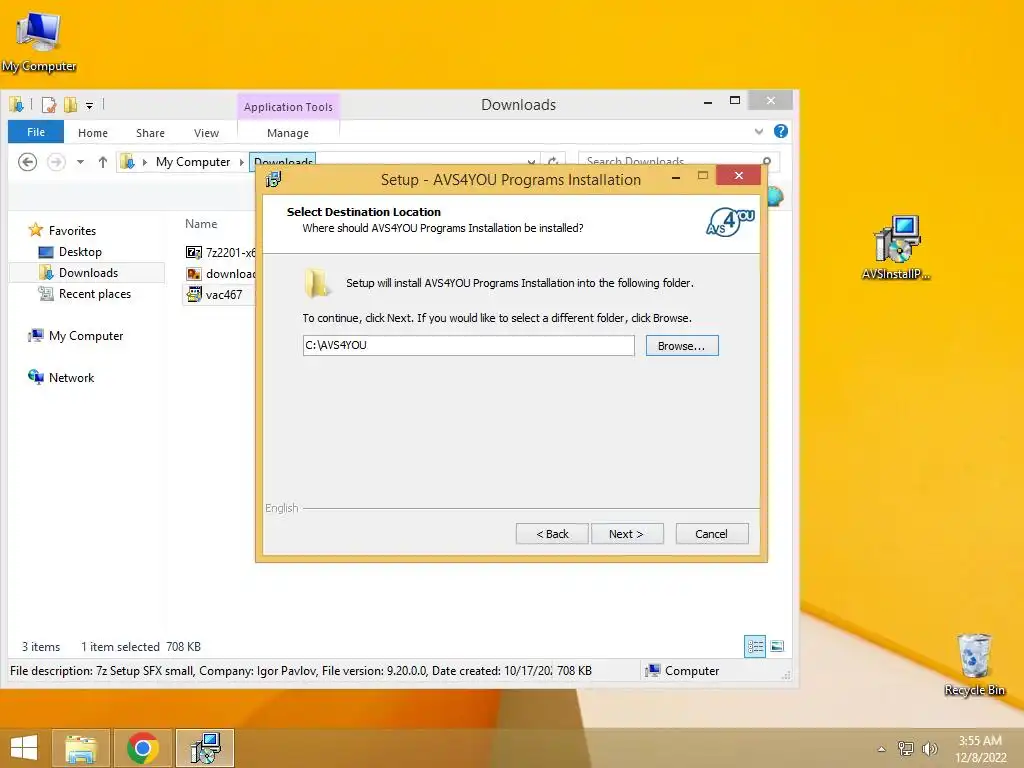Go up one folder level
Screen dimensions: 1024x768
pos(103,162)
